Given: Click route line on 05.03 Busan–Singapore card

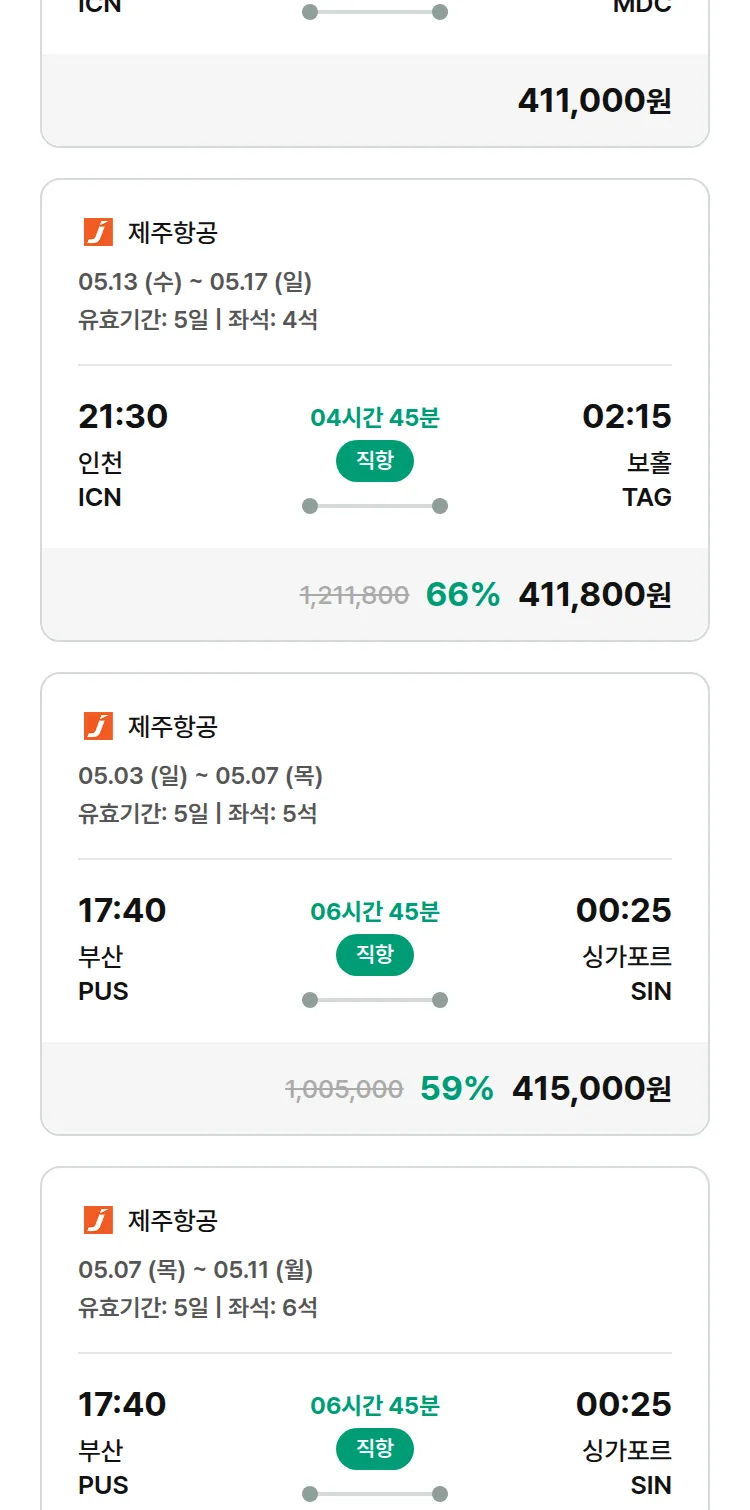Looking at the screenshot, I should point(374,1000).
